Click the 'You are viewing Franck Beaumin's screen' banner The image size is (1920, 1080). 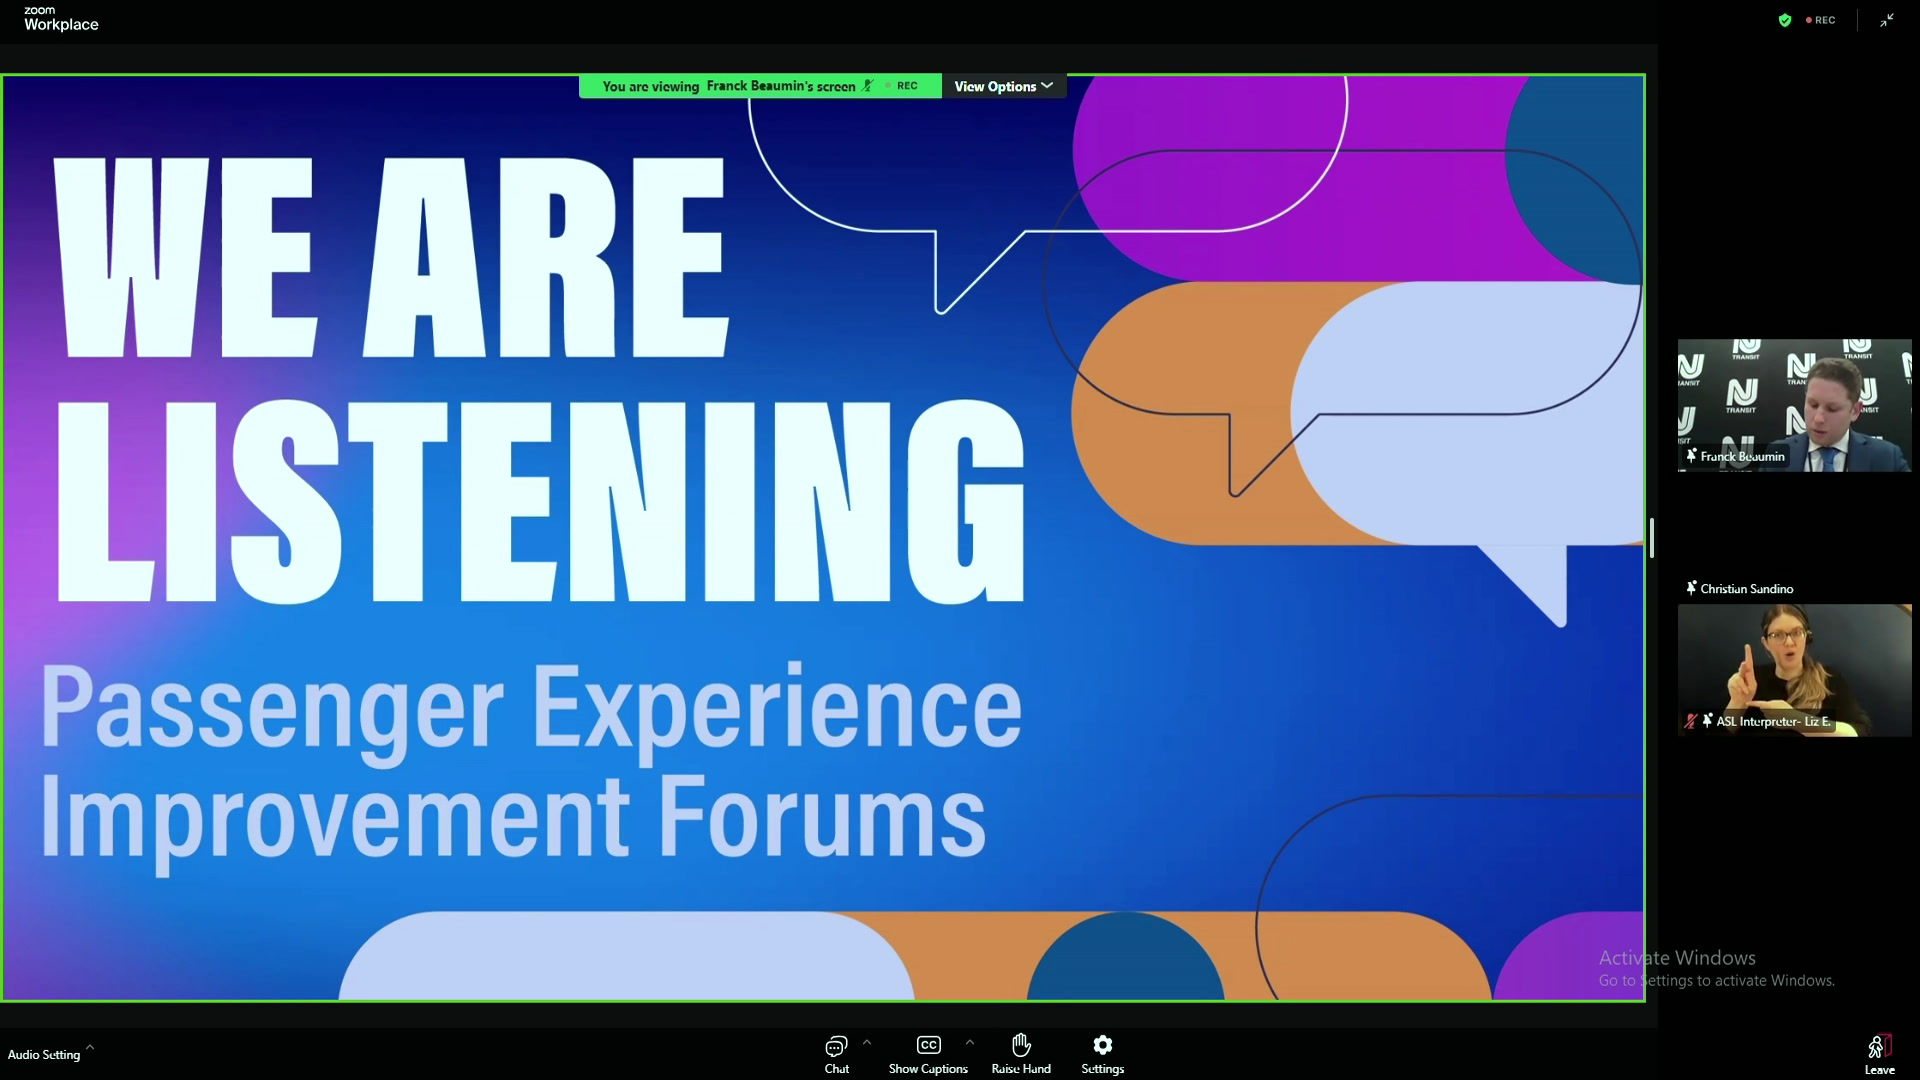[730, 86]
